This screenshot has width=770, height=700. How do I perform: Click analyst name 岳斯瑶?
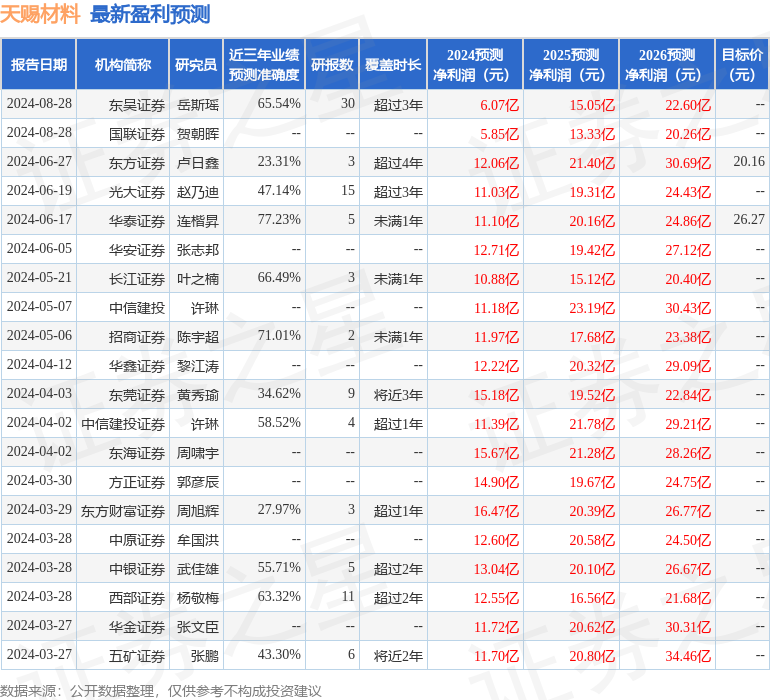click(x=198, y=105)
